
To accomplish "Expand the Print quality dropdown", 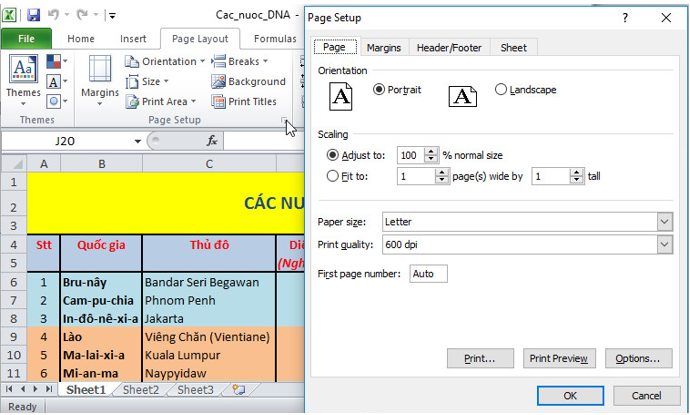I will coord(664,245).
